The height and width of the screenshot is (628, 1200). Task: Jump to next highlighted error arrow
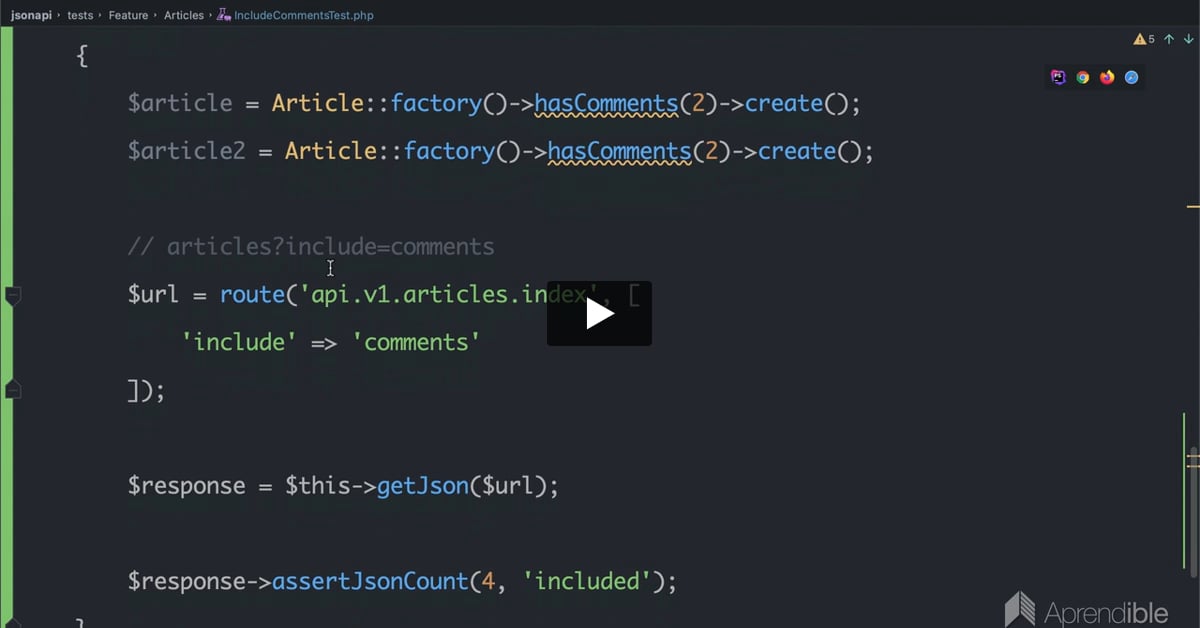point(1188,39)
